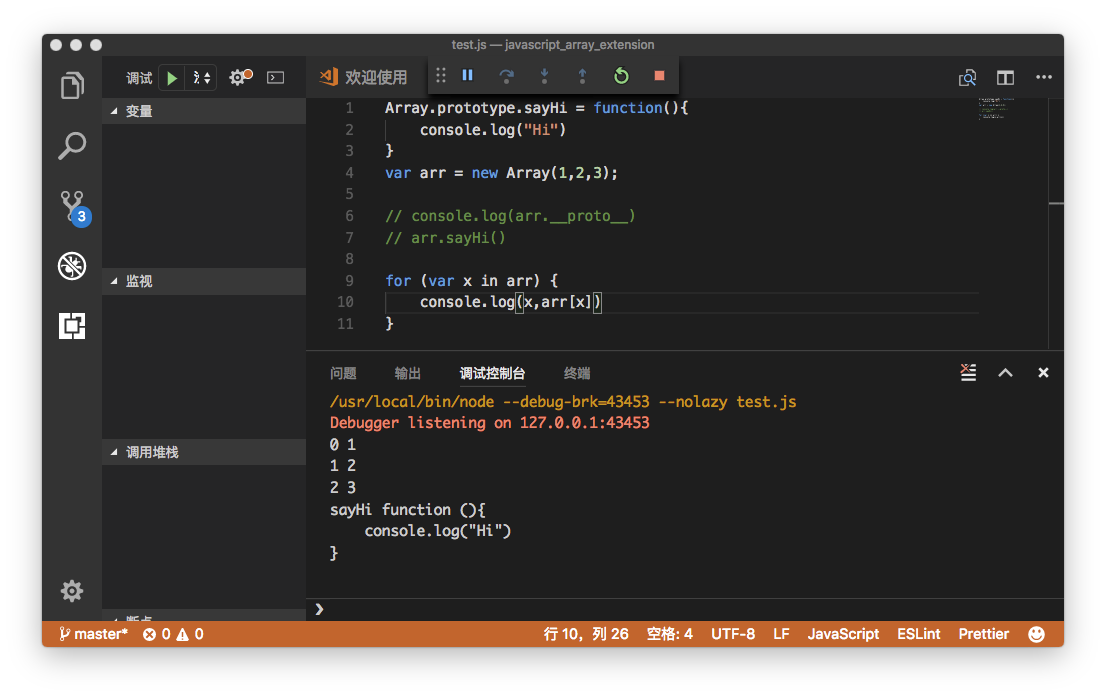This screenshot has height=697, width=1106.
Task: Switch to the 问题 panel tab
Action: pyautogui.click(x=344, y=373)
